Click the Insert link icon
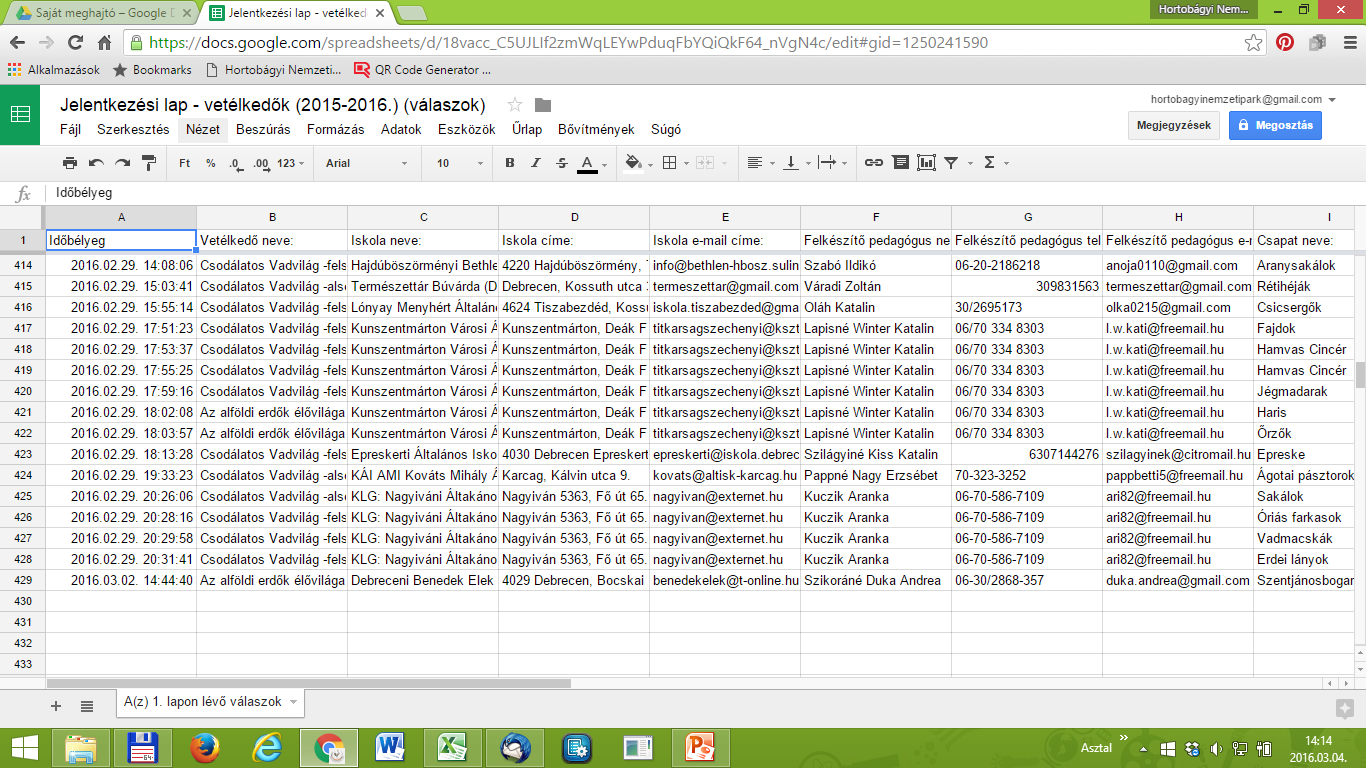 pos(874,163)
